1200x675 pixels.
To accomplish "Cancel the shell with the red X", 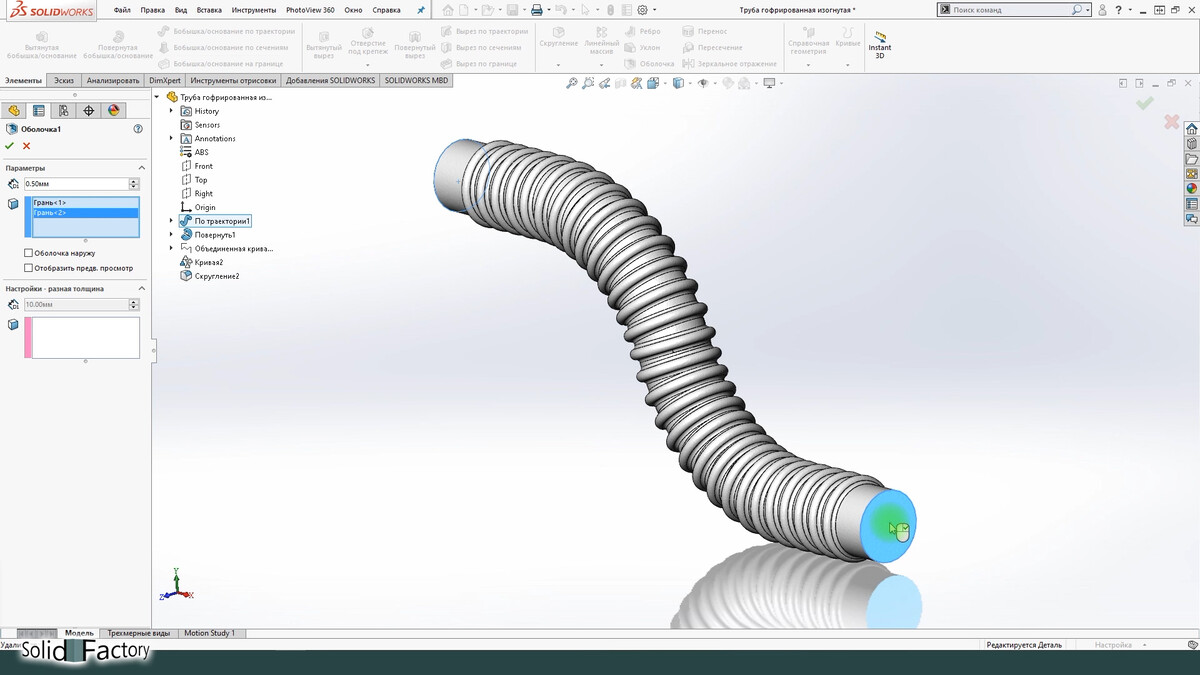I will [27, 146].
